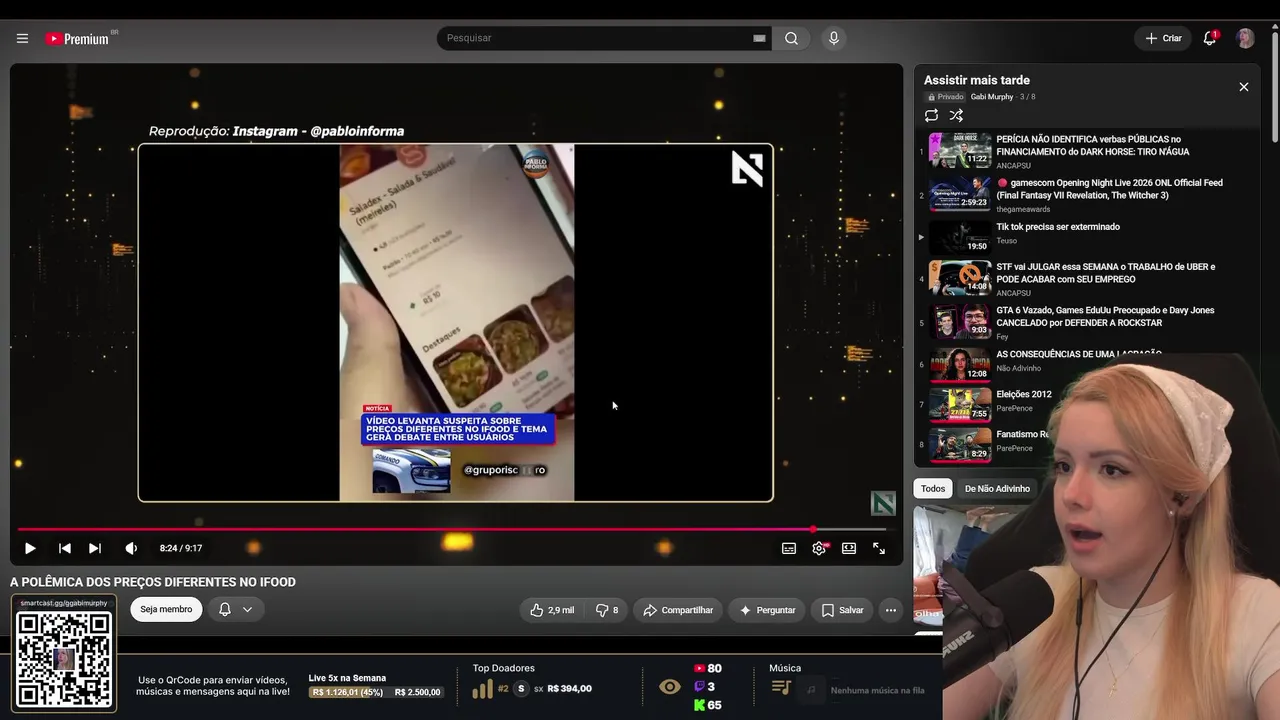
Task: Click the search magnifier button
Action: pos(791,38)
